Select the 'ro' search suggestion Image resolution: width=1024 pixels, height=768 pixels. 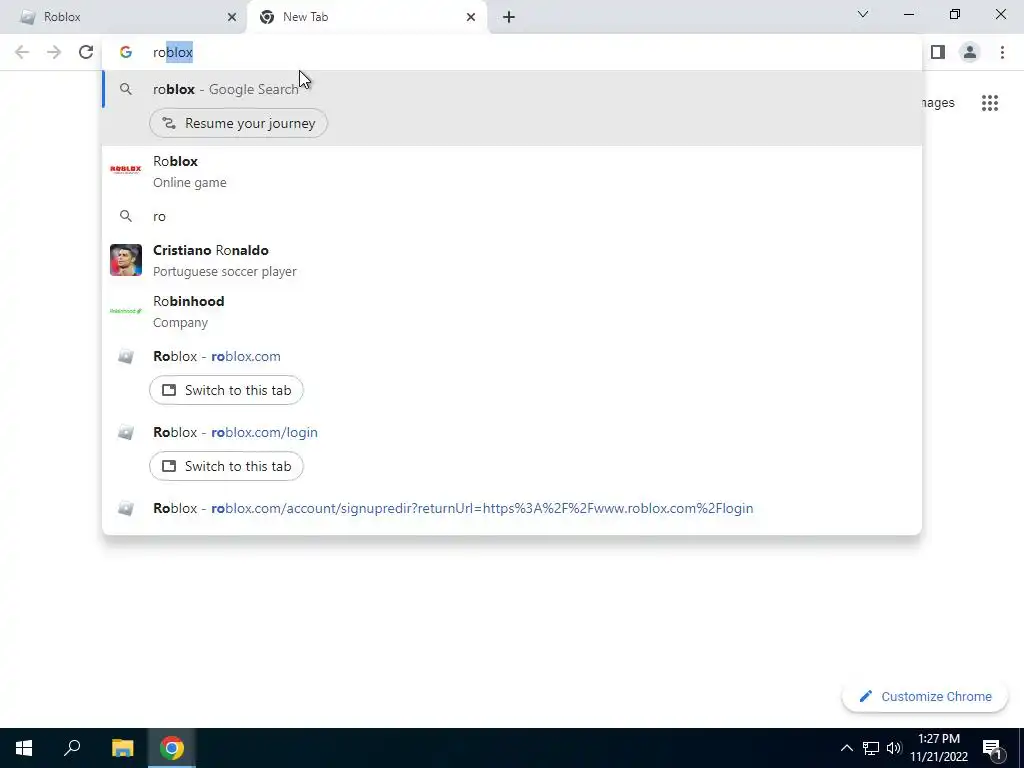pyautogui.click(x=512, y=216)
